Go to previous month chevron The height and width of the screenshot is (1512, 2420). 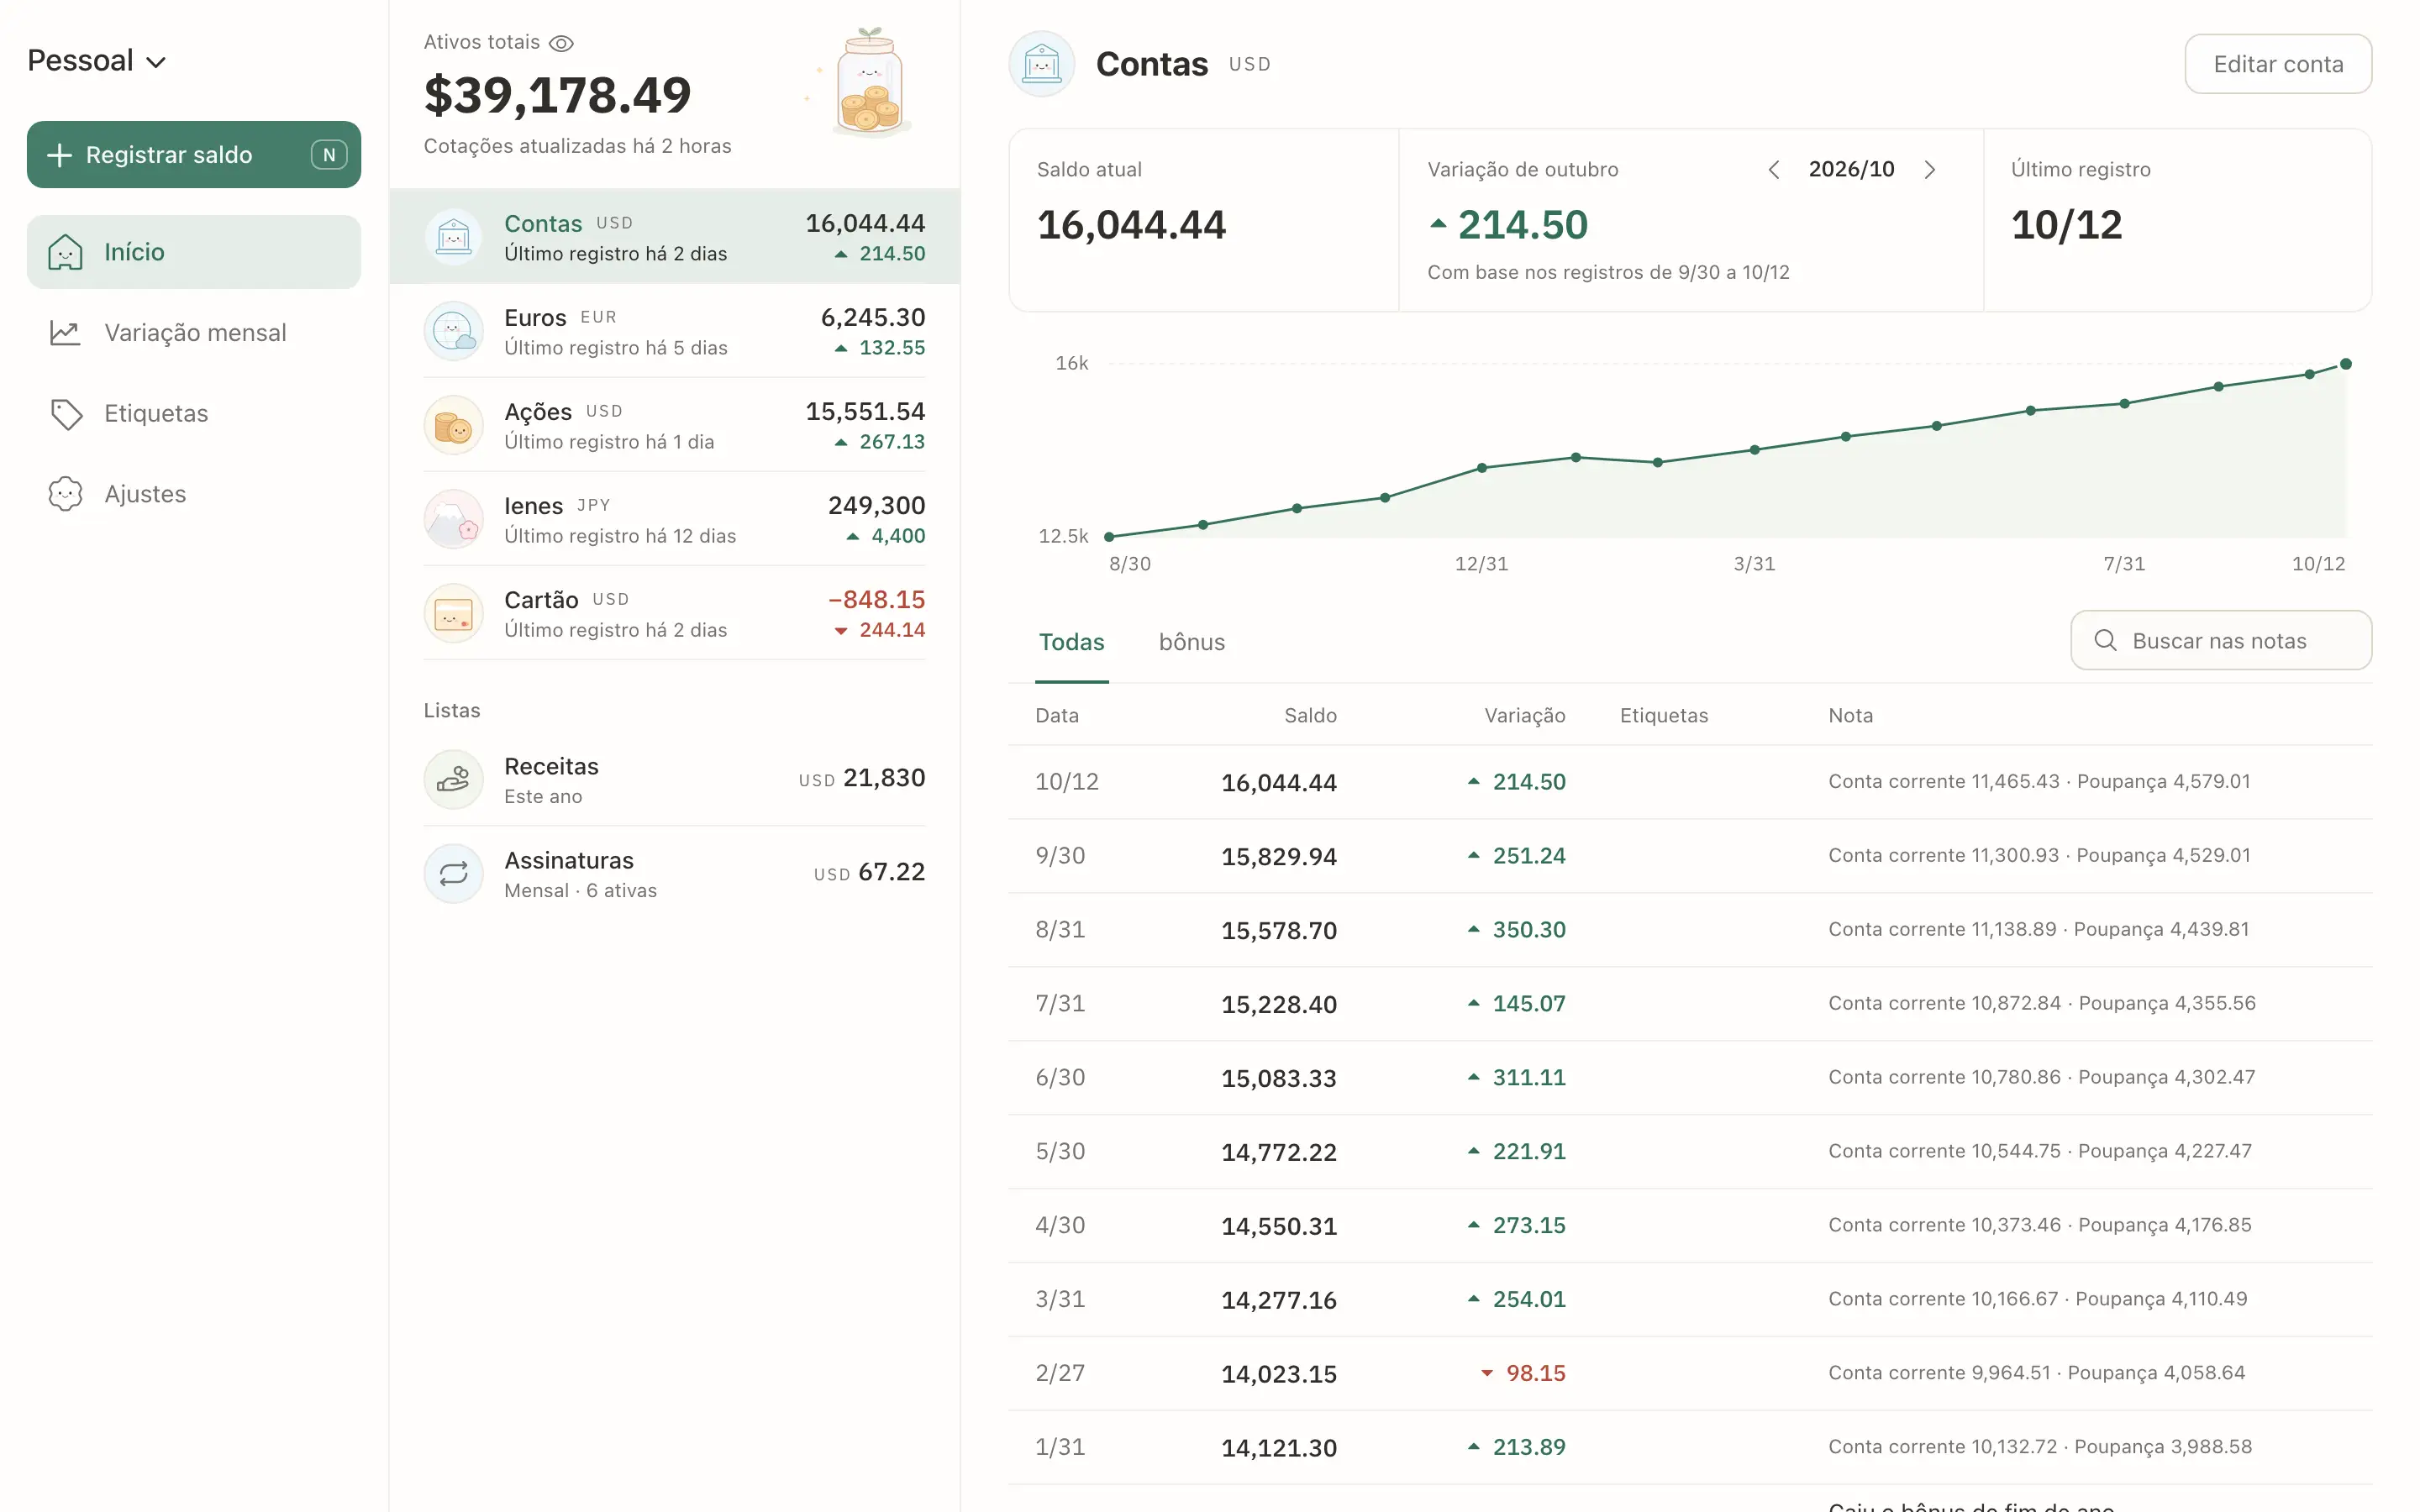click(1773, 170)
